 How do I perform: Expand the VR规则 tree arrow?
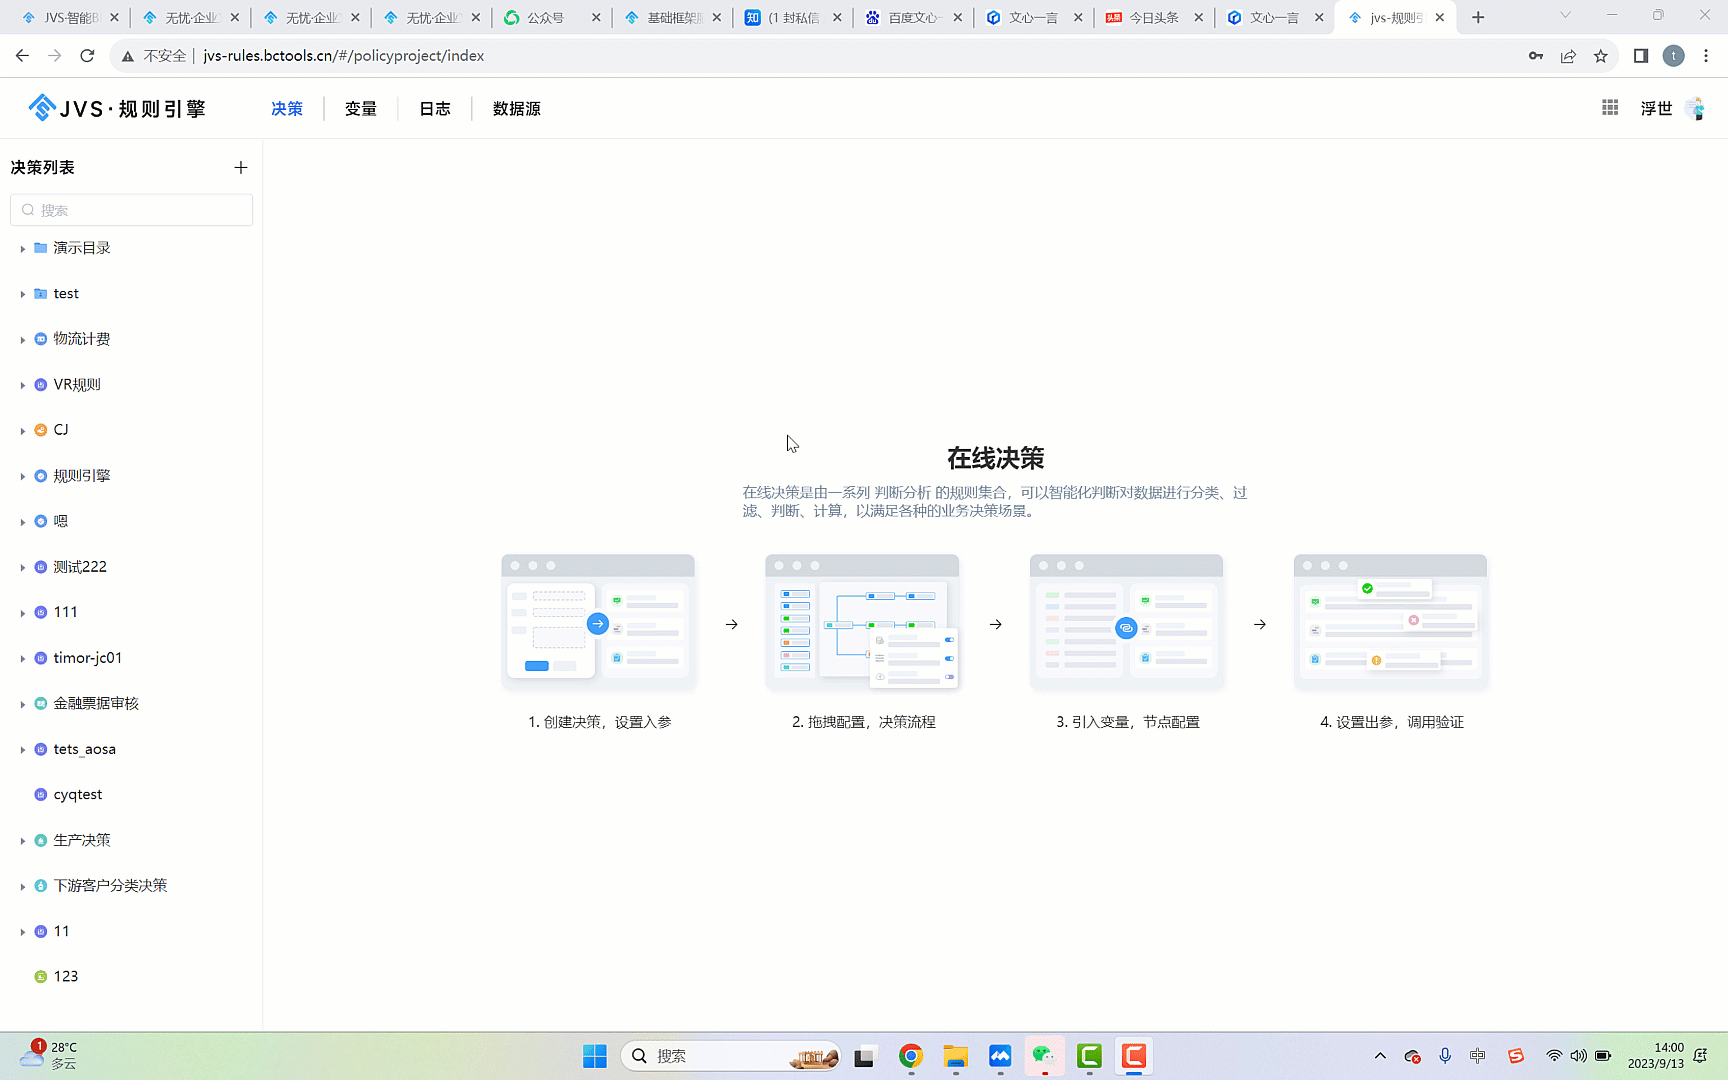[22, 385]
